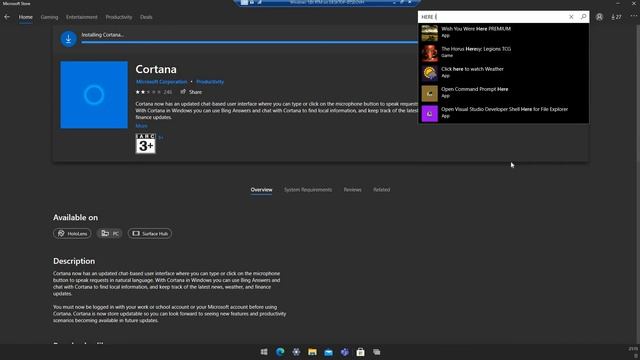Launch Microsoft Edge from taskbar

tap(280, 352)
